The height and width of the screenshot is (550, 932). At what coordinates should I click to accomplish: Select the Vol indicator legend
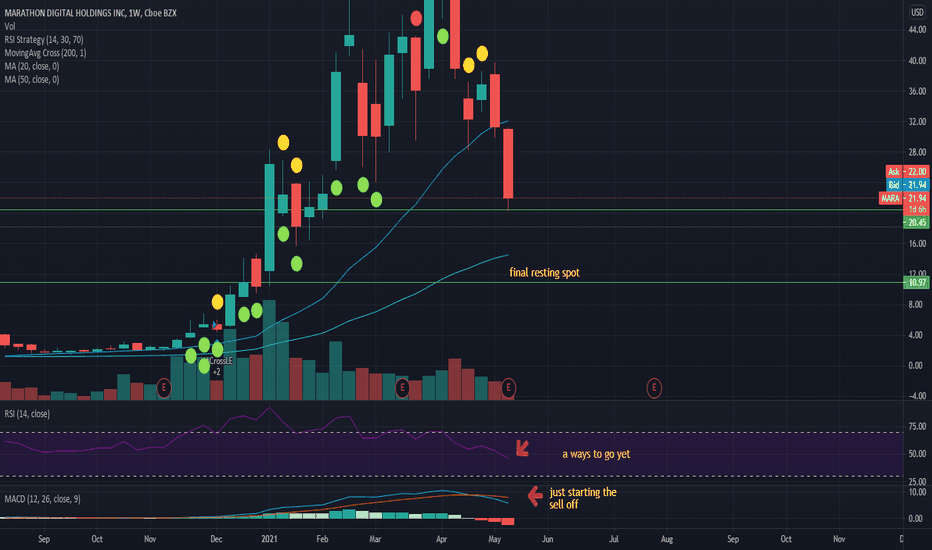(10, 26)
